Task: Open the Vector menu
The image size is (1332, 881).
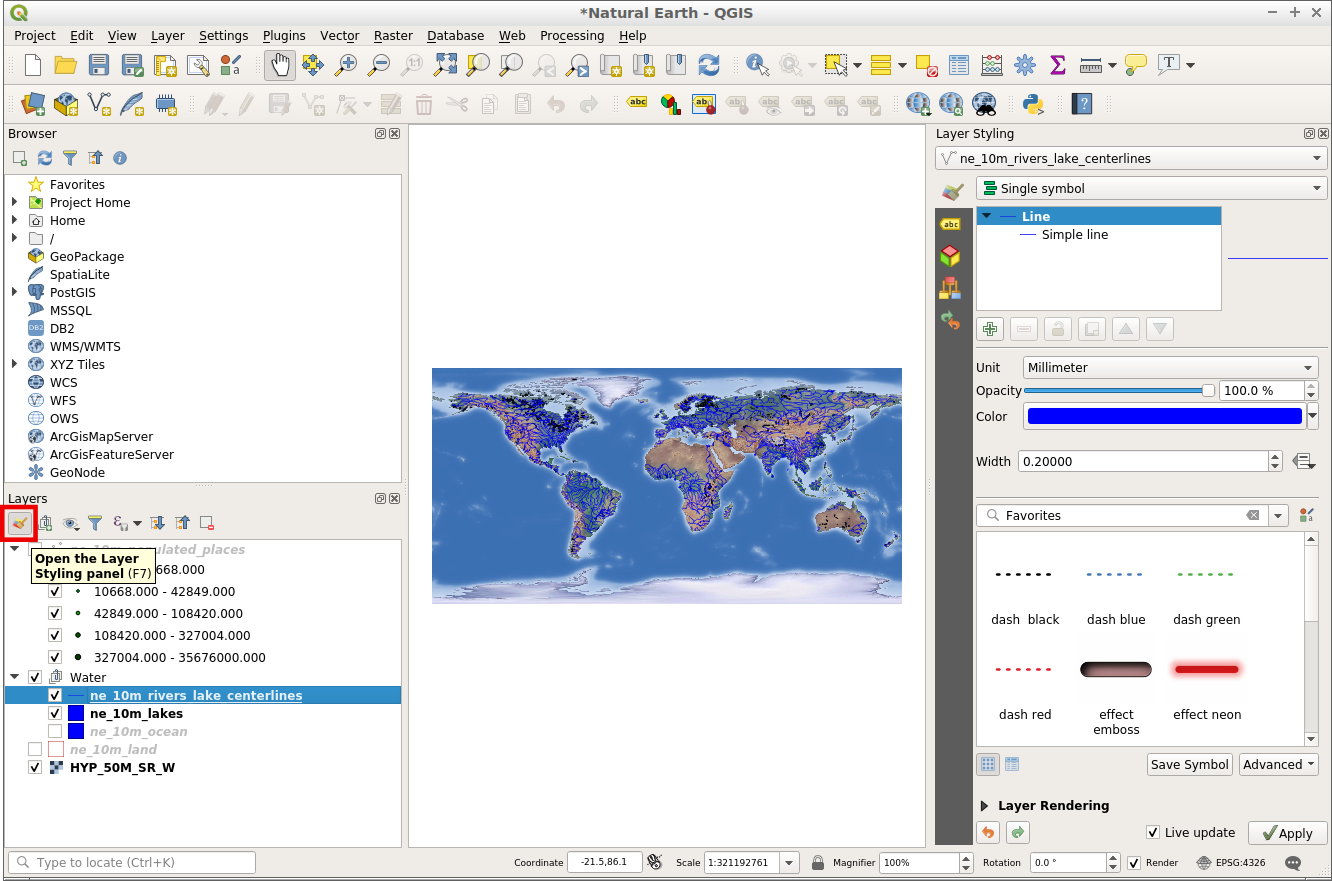Action: pyautogui.click(x=340, y=35)
